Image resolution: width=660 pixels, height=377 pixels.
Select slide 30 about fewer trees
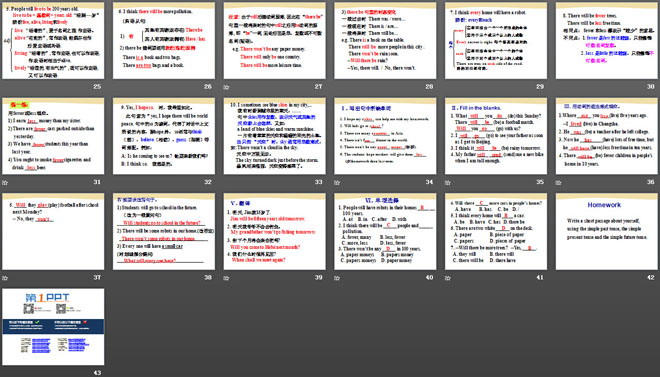607,40
